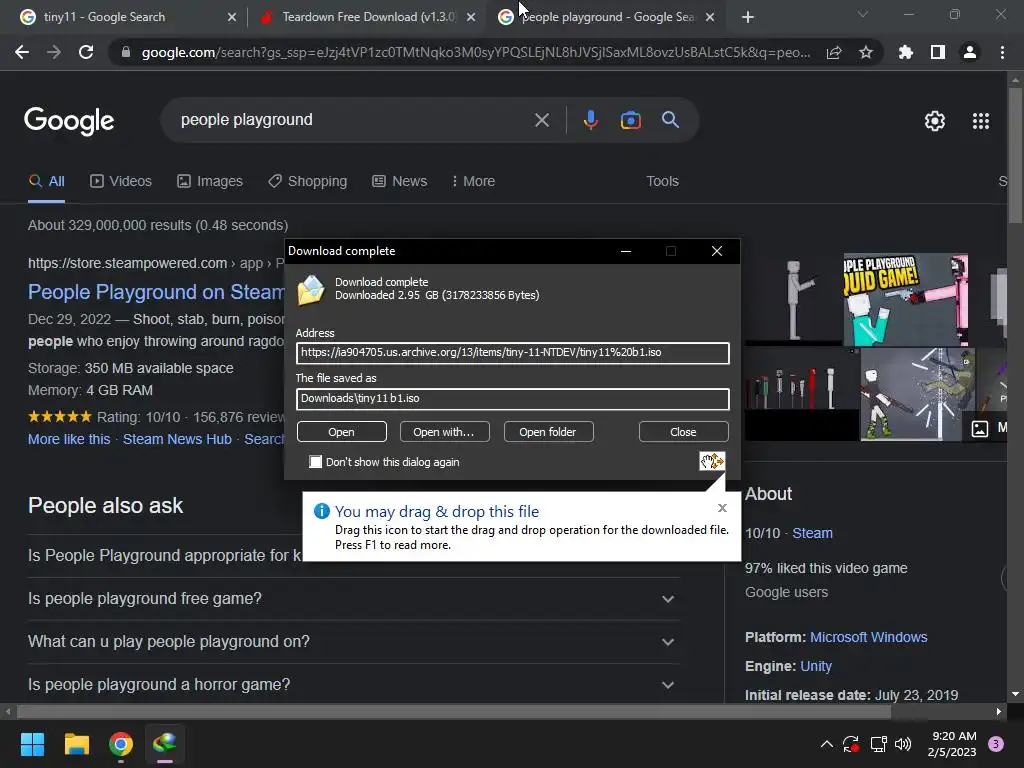This screenshot has height=768, width=1024.
Task: Clear the Google search box with X
Action: click(542, 120)
